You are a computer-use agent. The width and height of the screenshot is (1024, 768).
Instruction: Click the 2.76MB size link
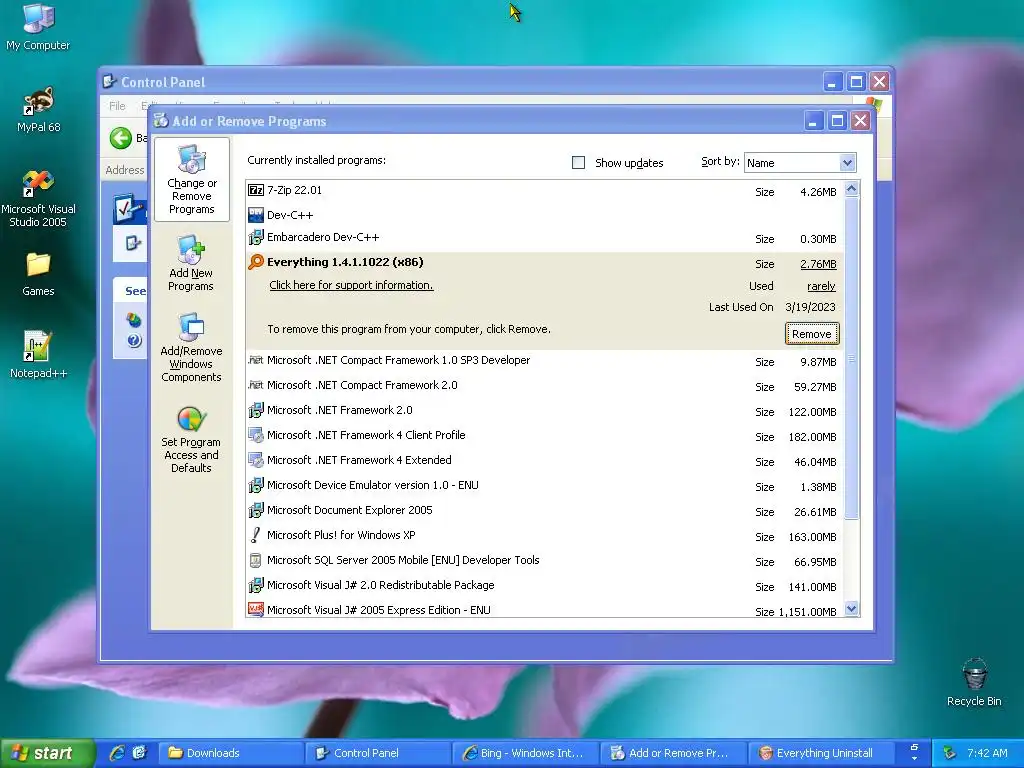coord(818,264)
